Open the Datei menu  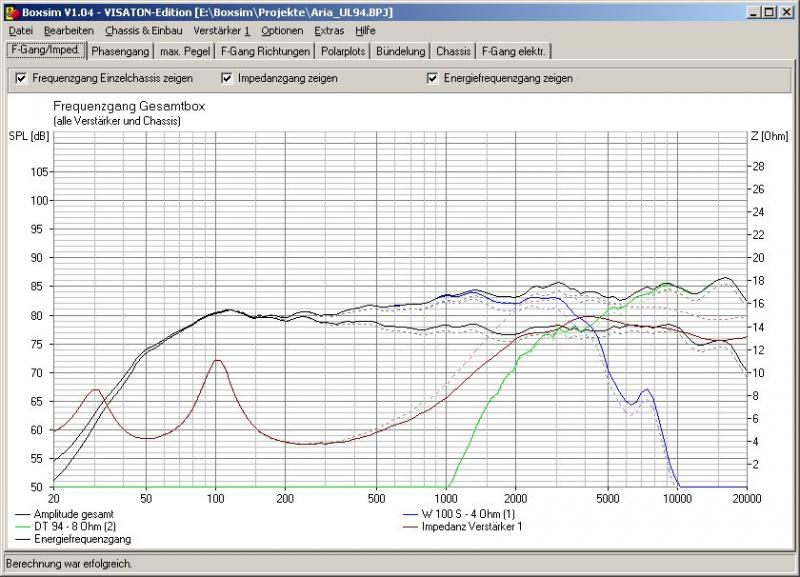(20, 30)
